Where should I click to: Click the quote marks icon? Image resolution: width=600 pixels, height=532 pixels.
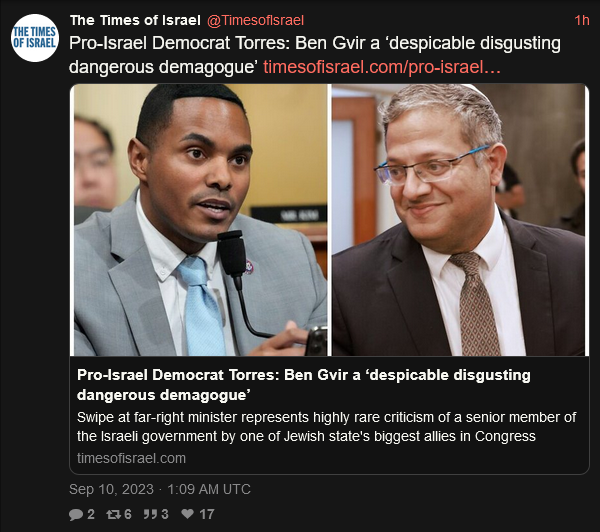150,514
